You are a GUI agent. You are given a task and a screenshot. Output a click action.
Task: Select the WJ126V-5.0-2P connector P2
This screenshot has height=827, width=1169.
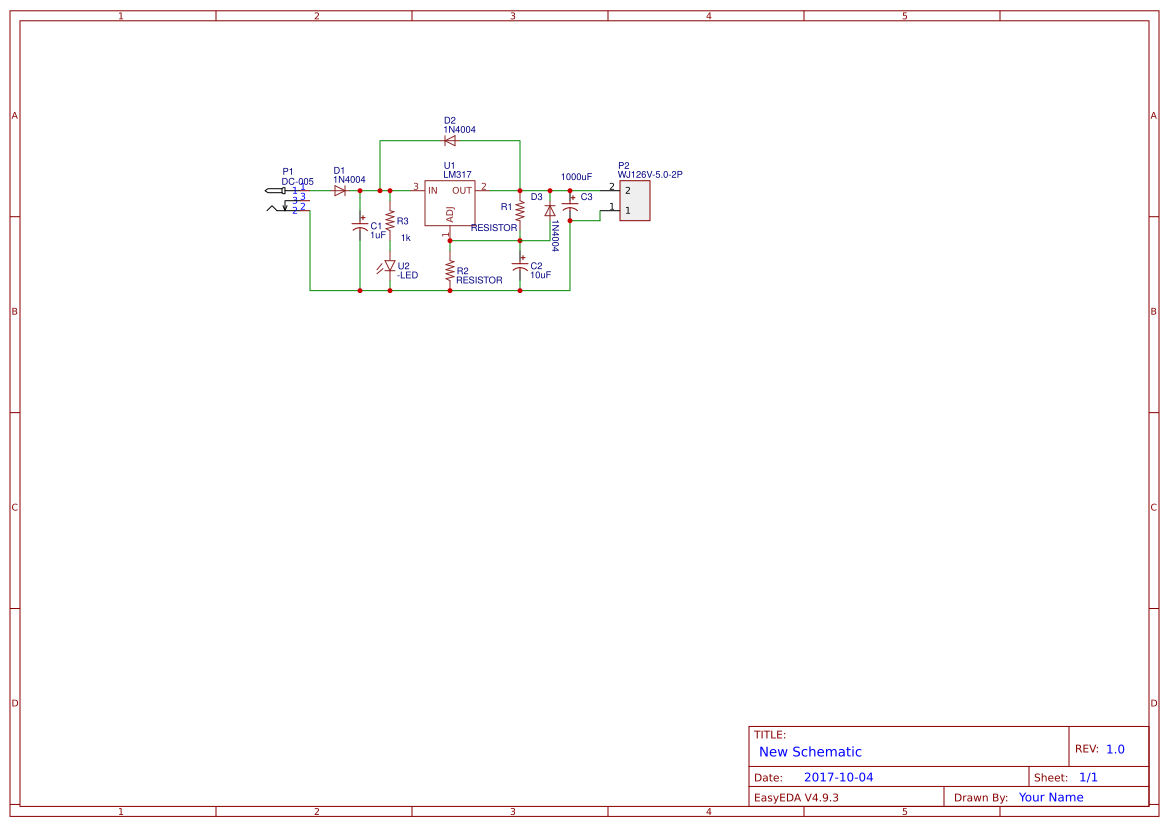(x=634, y=200)
